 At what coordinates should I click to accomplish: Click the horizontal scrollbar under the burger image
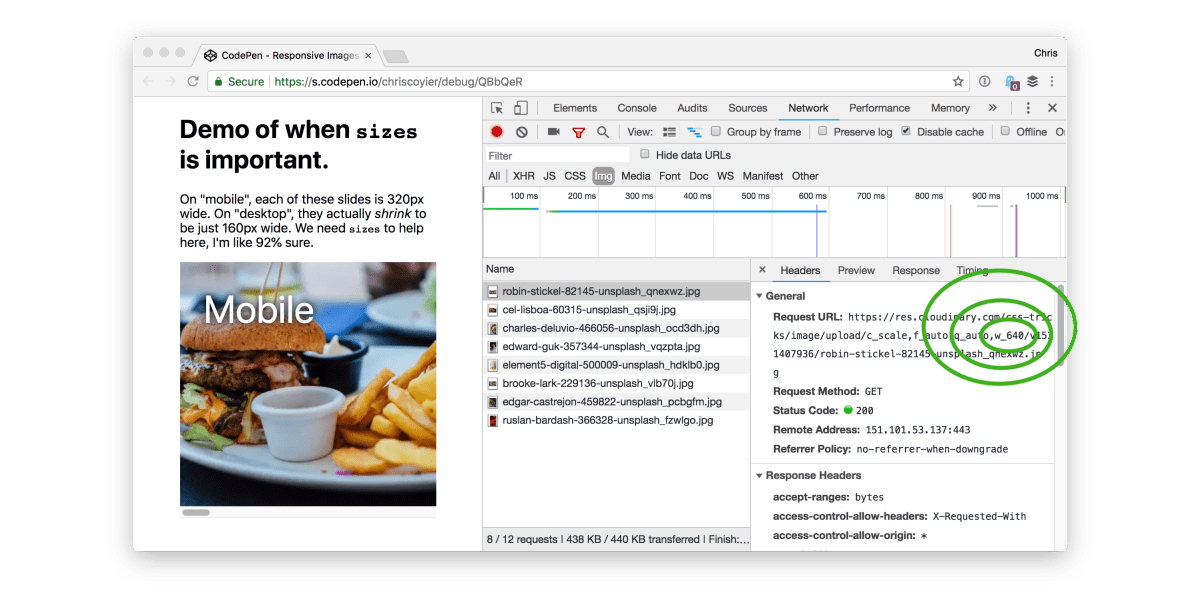pyautogui.click(x=195, y=513)
